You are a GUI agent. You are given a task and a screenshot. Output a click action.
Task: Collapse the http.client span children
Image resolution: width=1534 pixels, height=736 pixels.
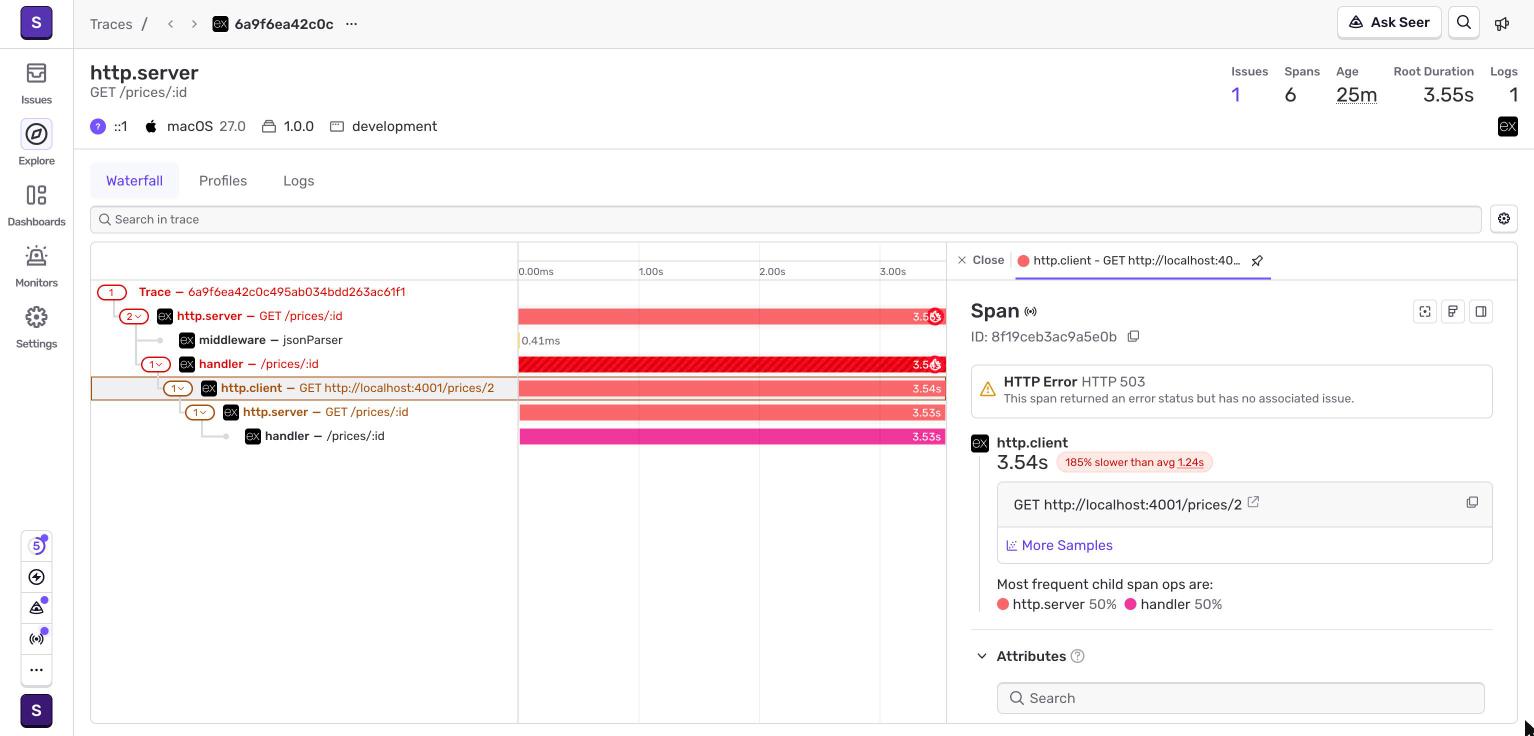coord(178,389)
